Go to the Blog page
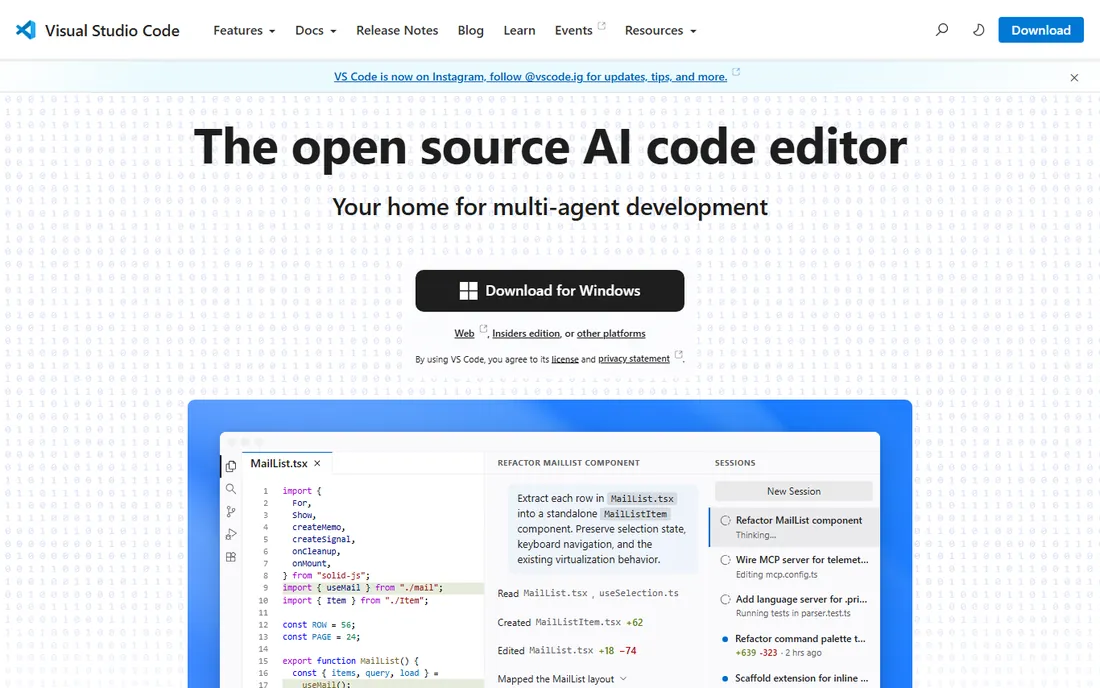 [x=471, y=30]
